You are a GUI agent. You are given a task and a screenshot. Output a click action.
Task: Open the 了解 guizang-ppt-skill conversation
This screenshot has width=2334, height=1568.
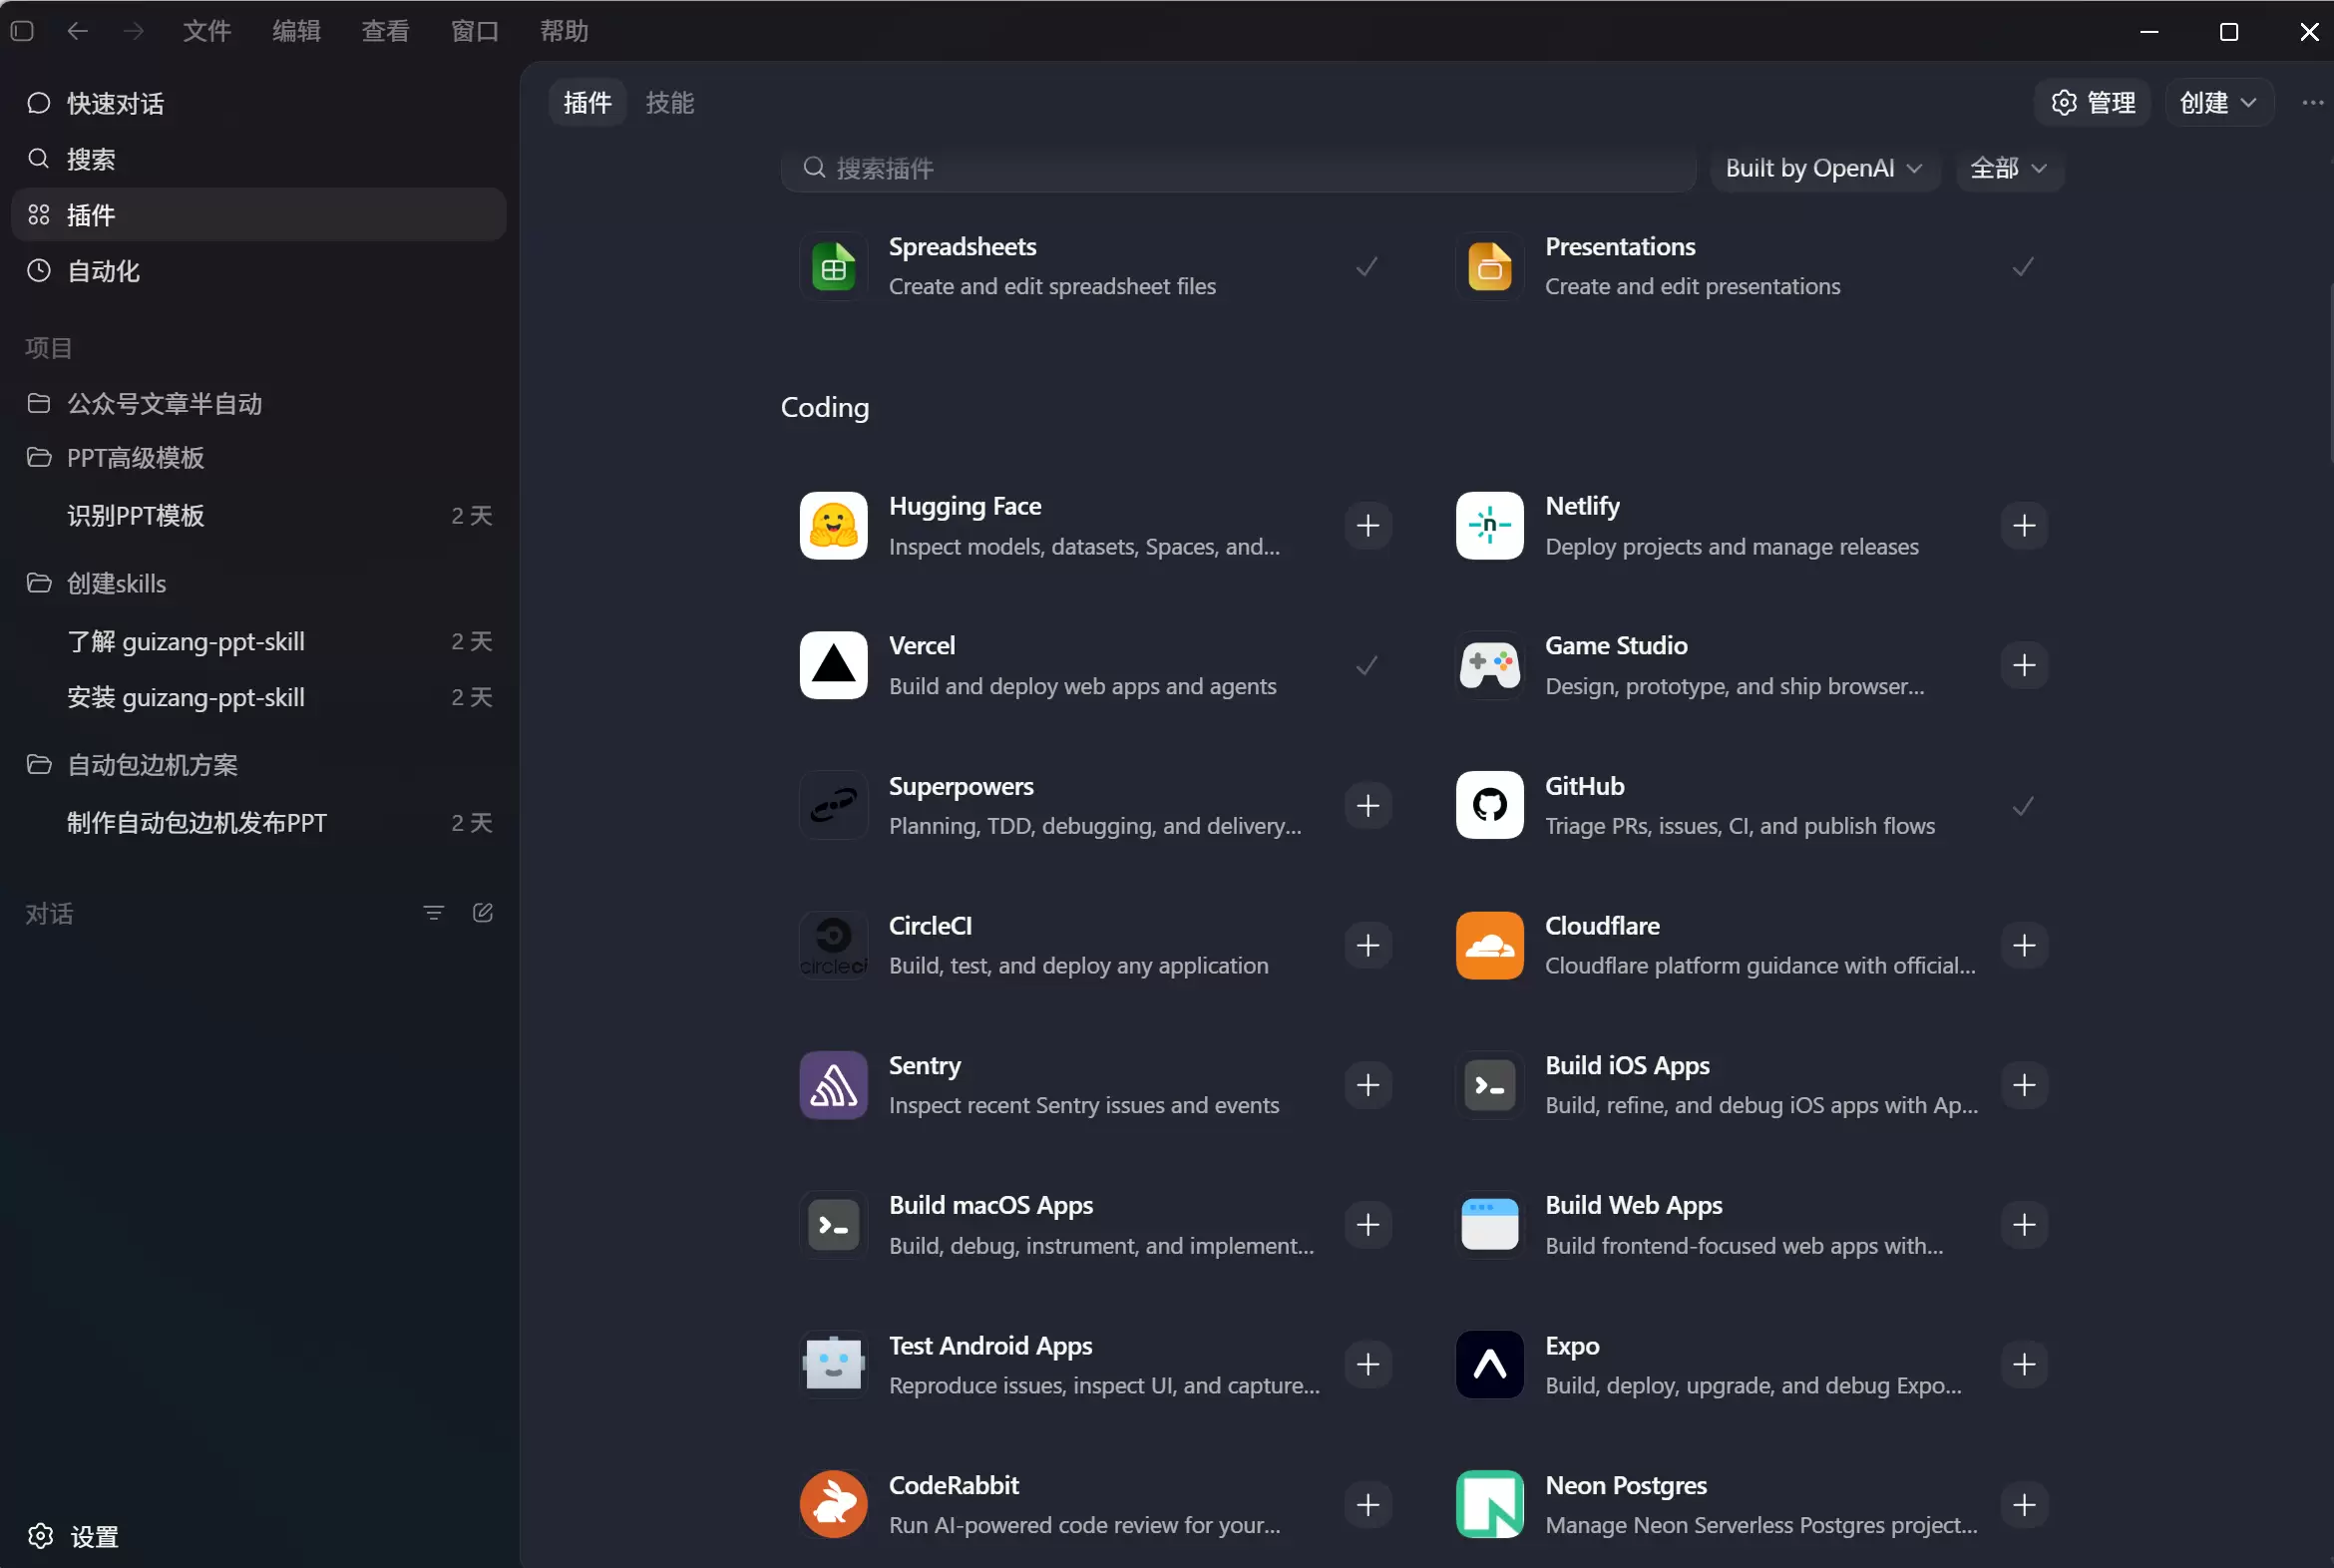[x=258, y=642]
